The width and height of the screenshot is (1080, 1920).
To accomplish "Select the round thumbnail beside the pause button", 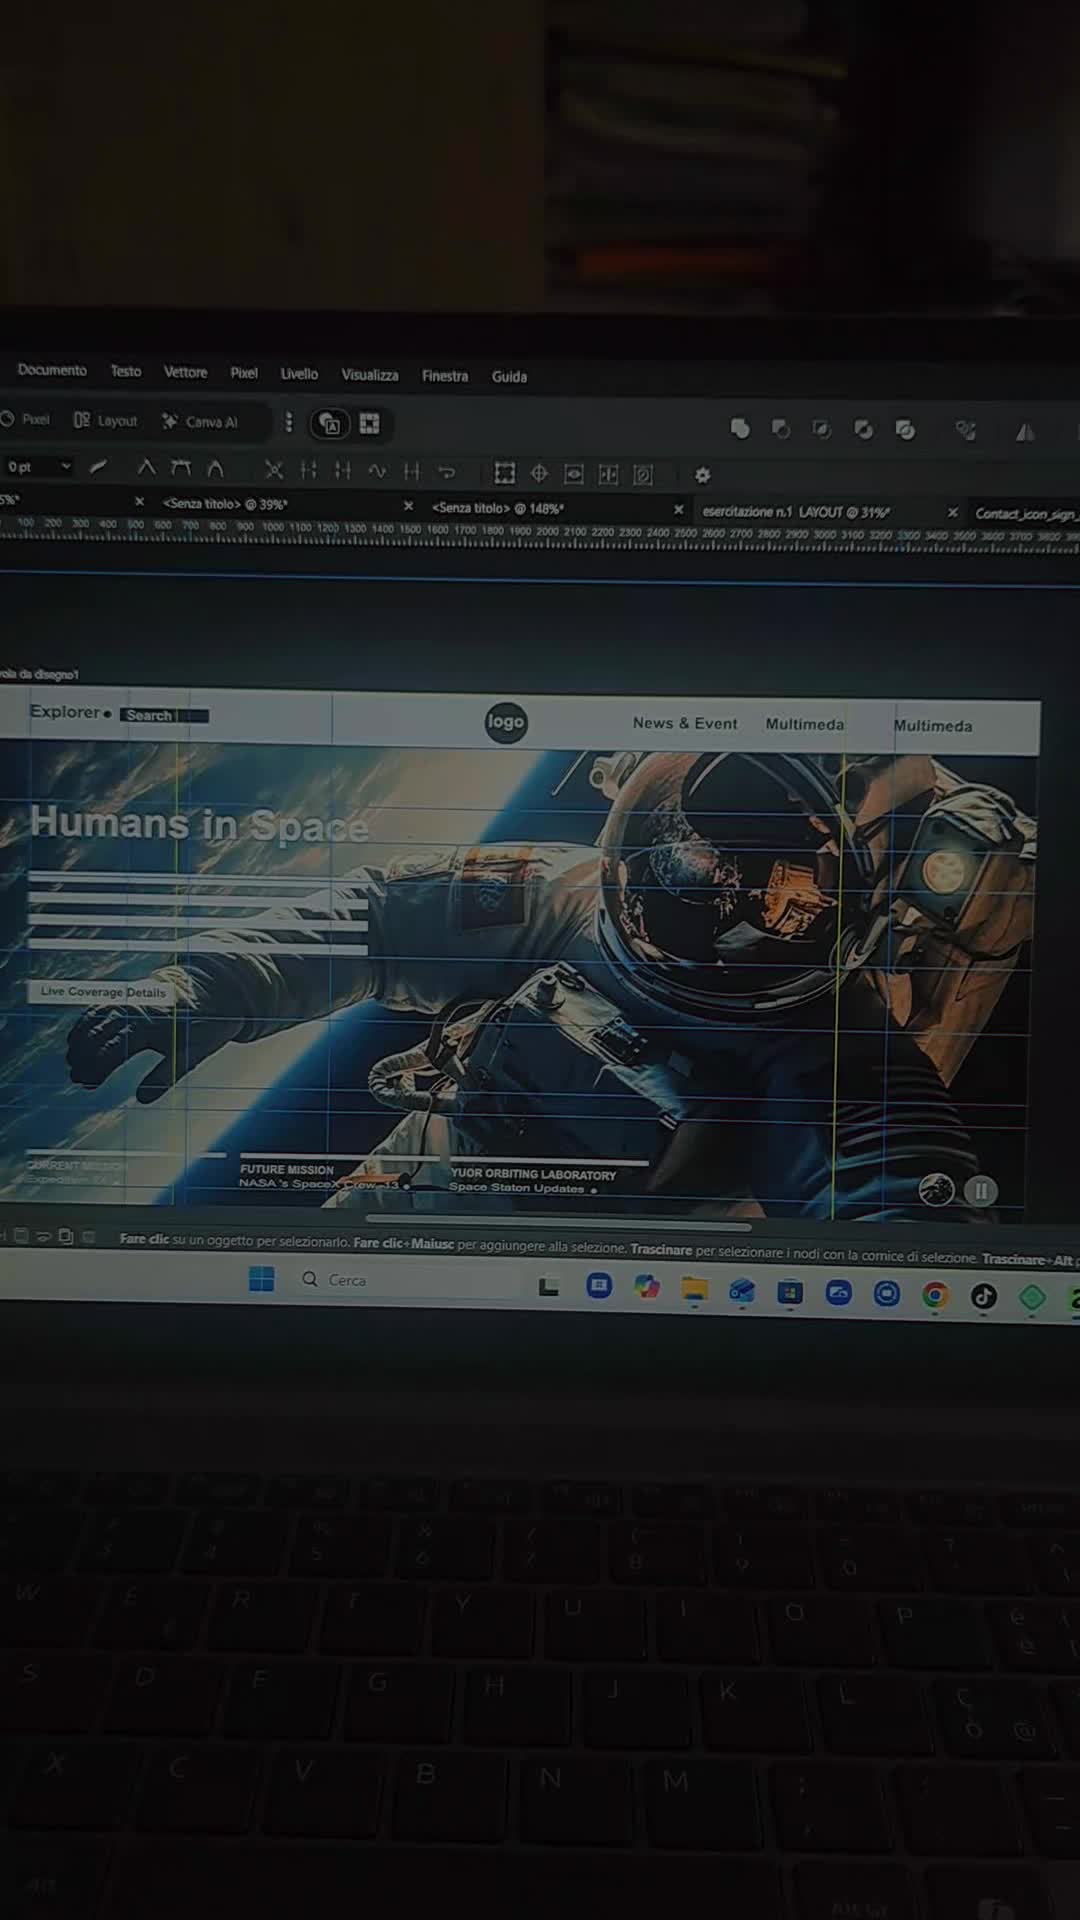I will coord(937,1190).
